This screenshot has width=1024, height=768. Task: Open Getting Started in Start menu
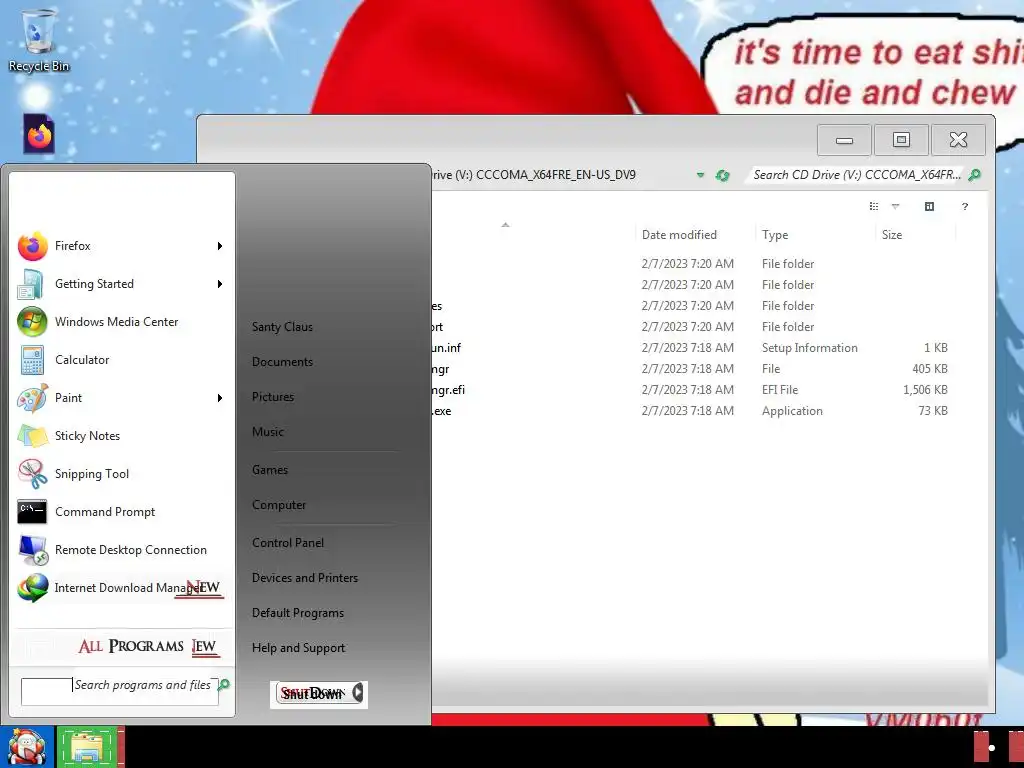120,284
